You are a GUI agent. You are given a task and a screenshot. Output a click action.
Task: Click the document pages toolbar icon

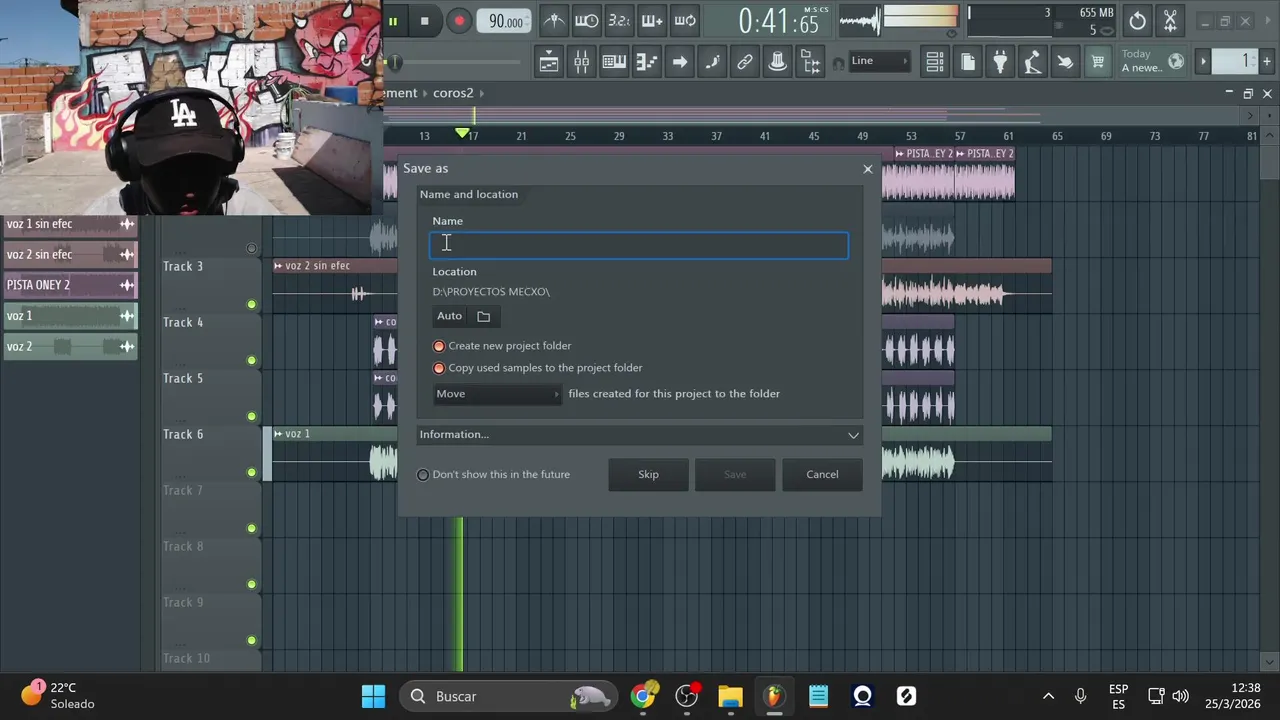968,62
